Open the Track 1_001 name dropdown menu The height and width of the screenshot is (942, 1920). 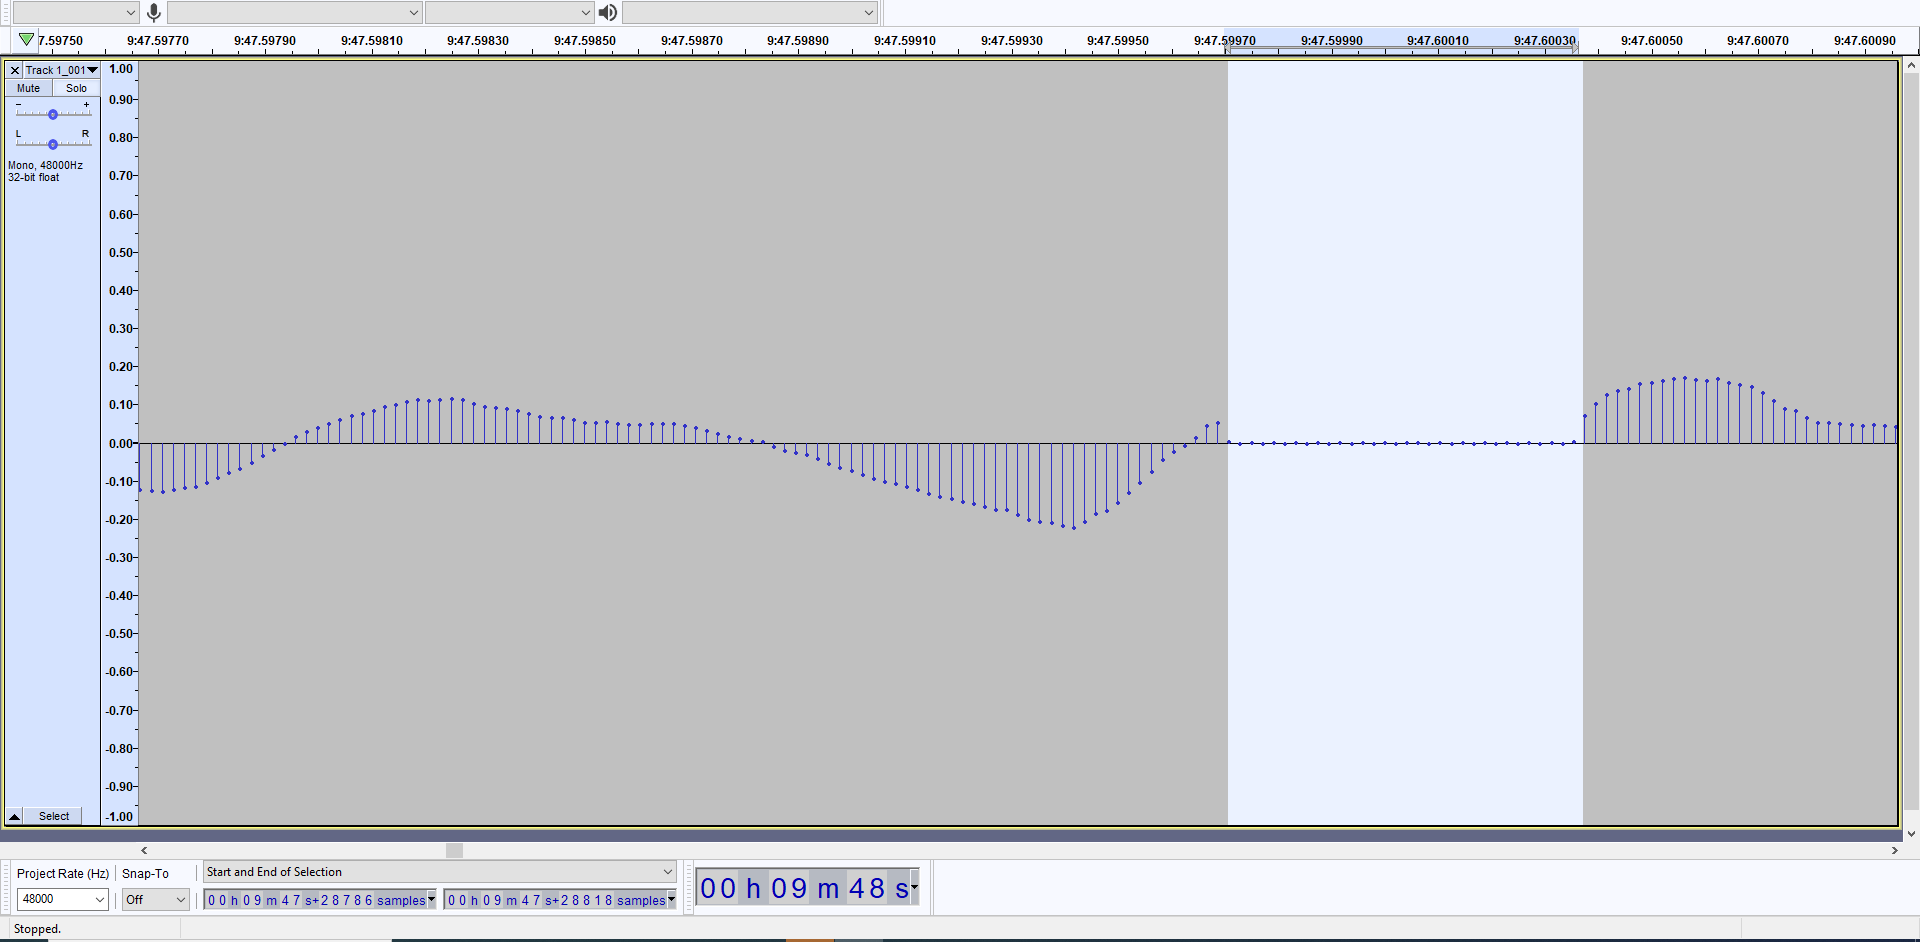(x=61, y=70)
